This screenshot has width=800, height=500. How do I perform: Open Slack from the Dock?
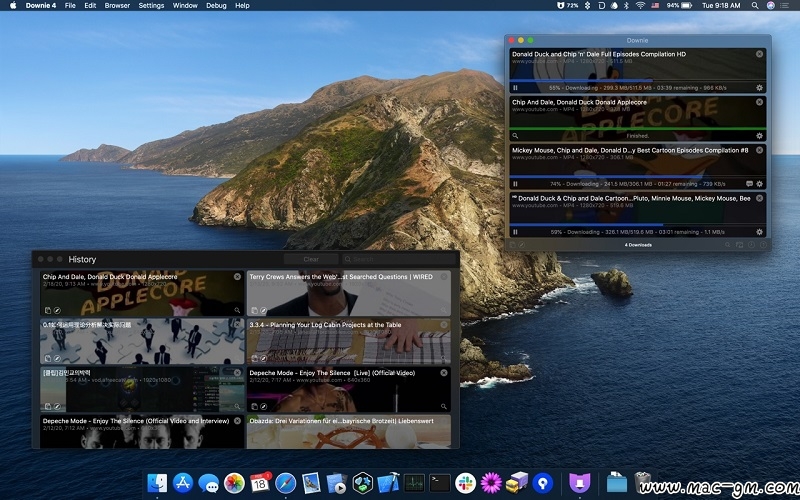[x=466, y=483]
